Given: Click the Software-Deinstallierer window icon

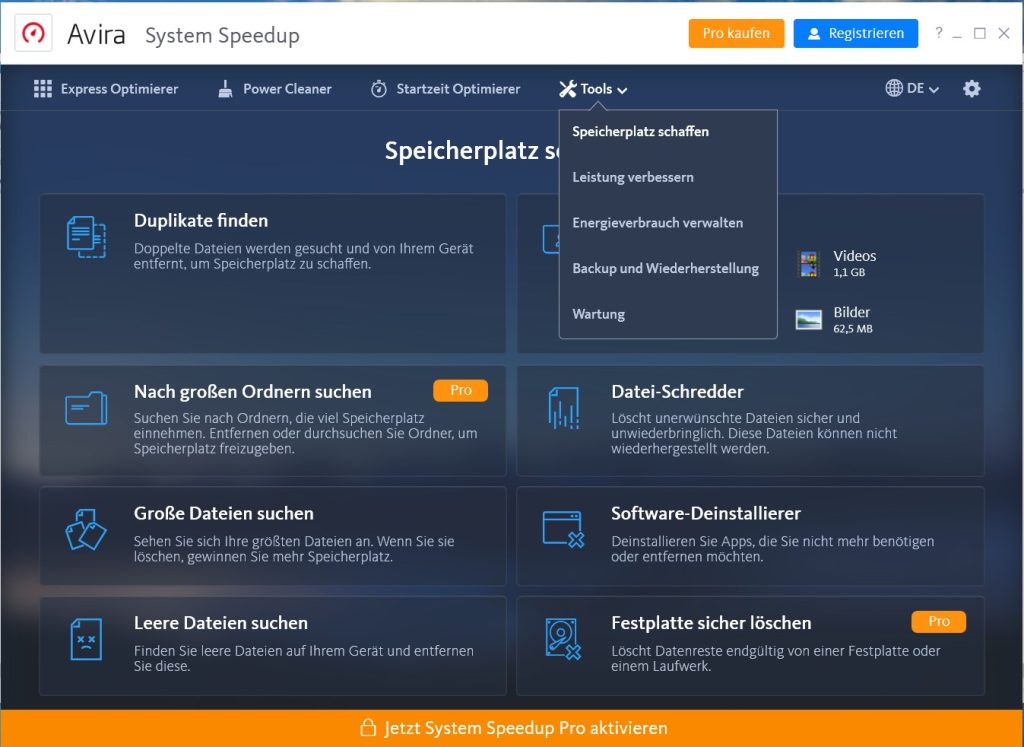Looking at the screenshot, I should (x=563, y=530).
